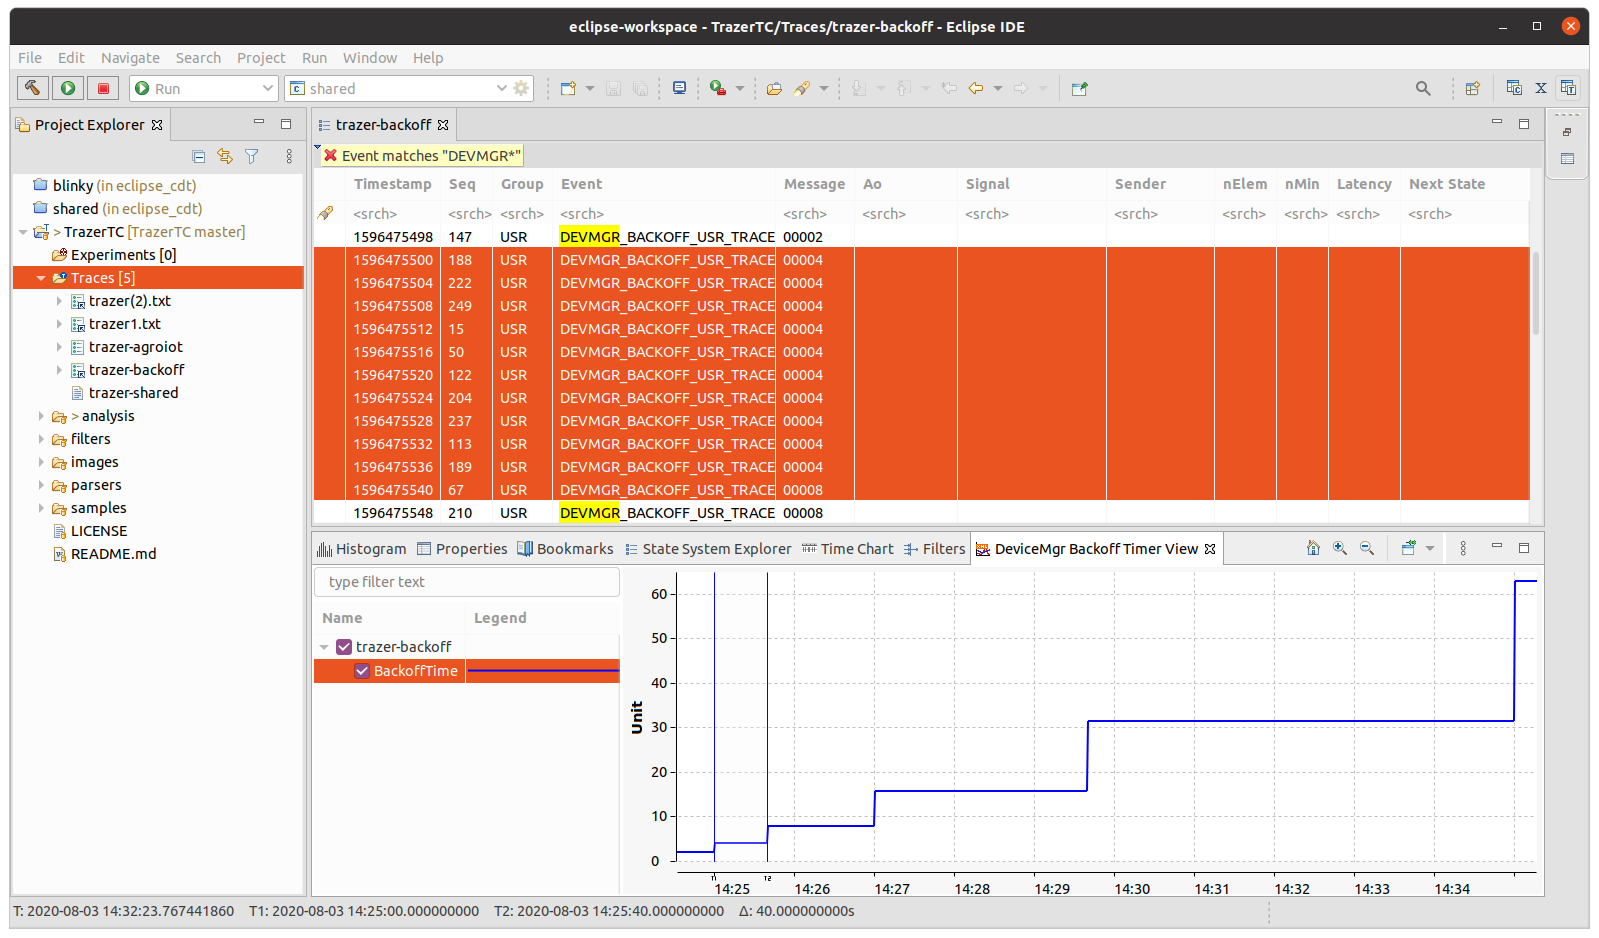
Task: Click the Outline icon in right sidebar
Action: [x=1567, y=159]
